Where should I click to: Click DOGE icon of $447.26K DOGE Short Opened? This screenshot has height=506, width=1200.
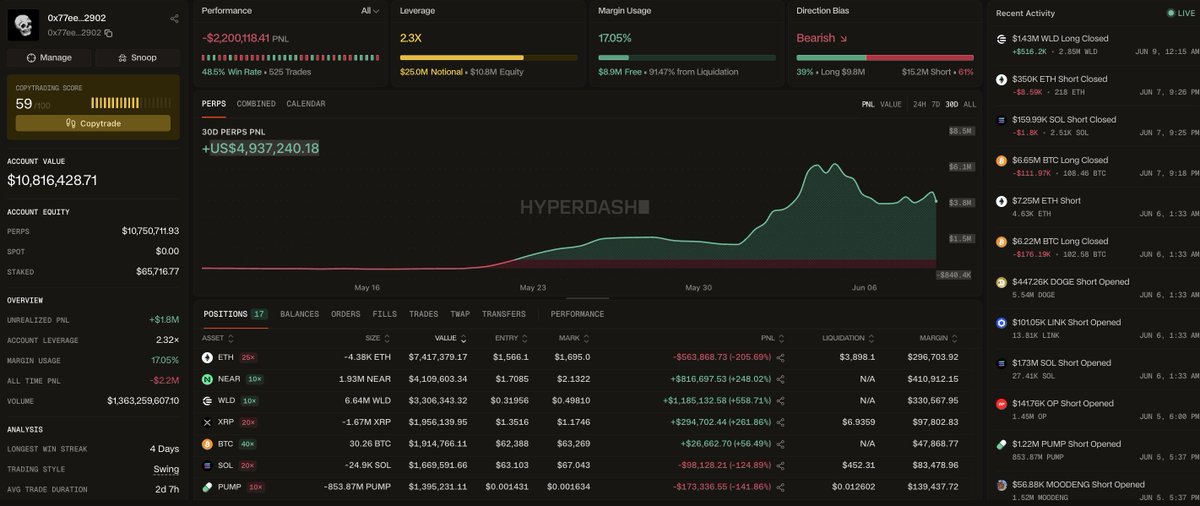1001,282
